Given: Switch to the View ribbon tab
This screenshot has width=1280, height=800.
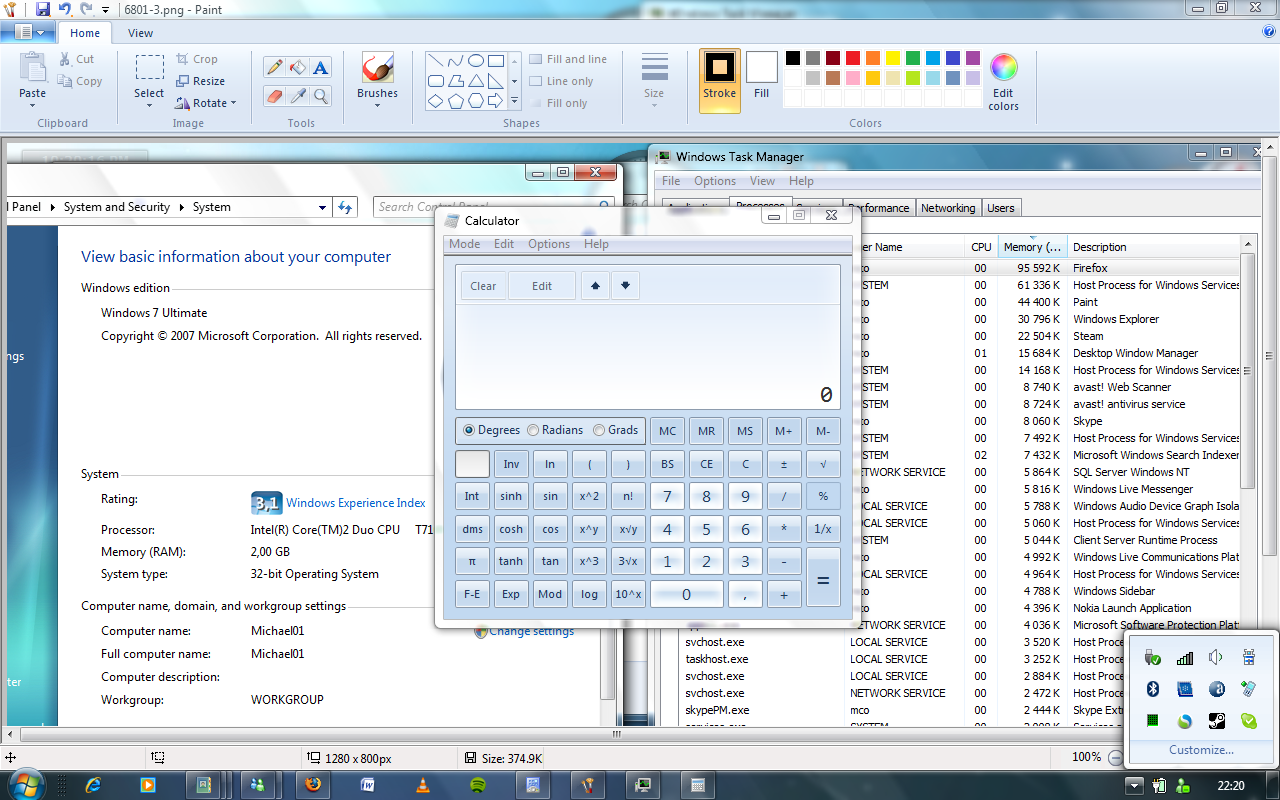Looking at the screenshot, I should pos(140,33).
